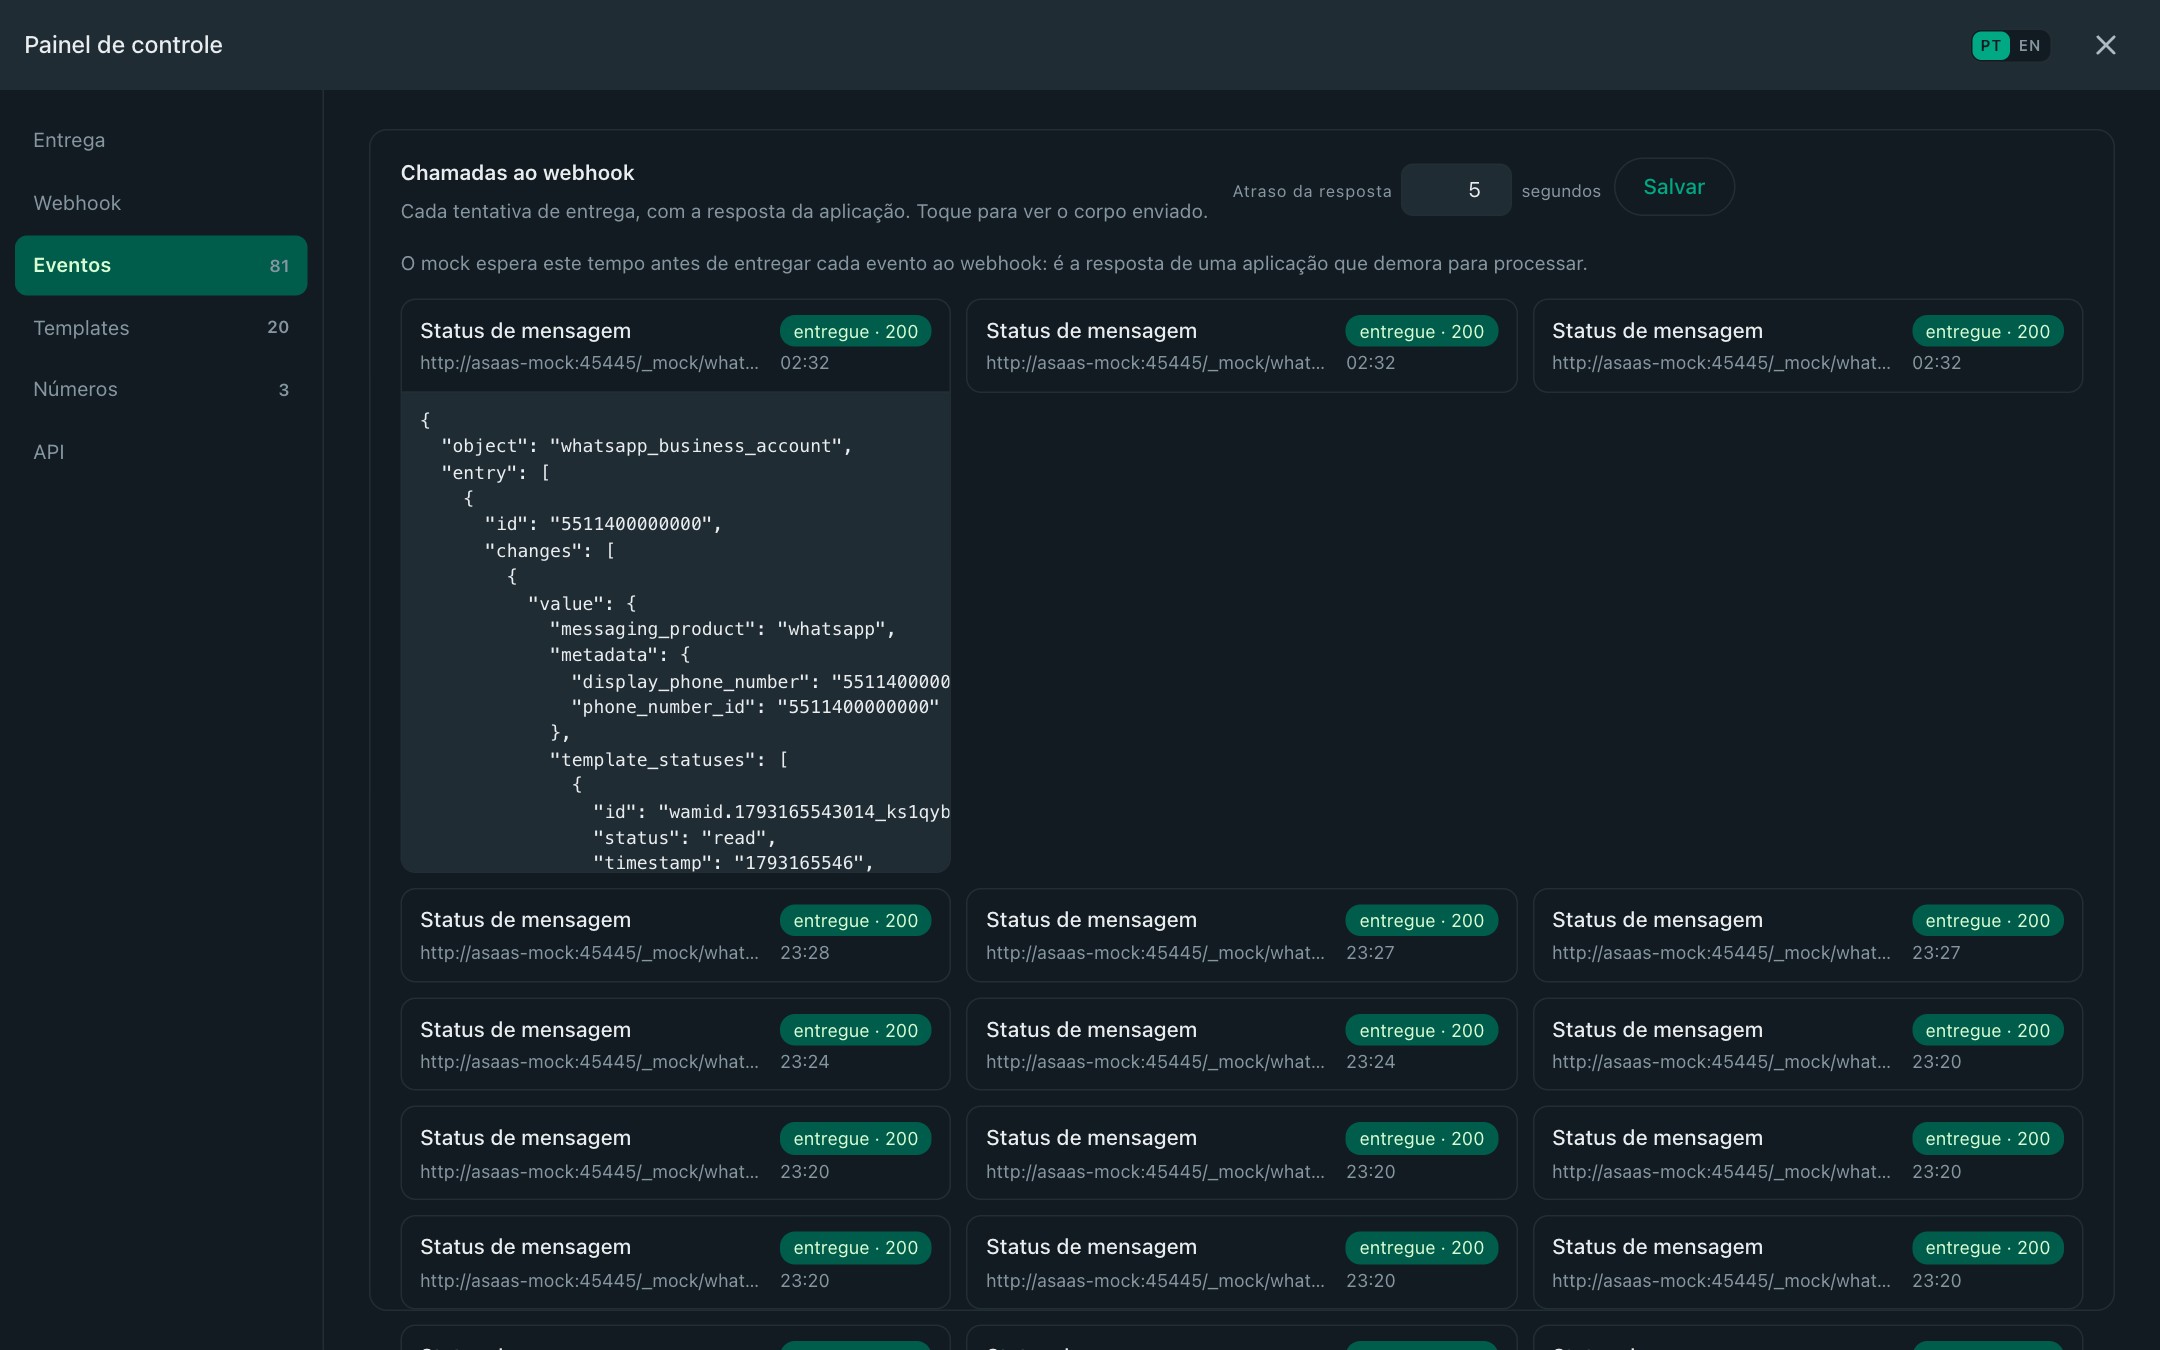
Task: Close the Painel de controle panel
Action: pos(2105,45)
